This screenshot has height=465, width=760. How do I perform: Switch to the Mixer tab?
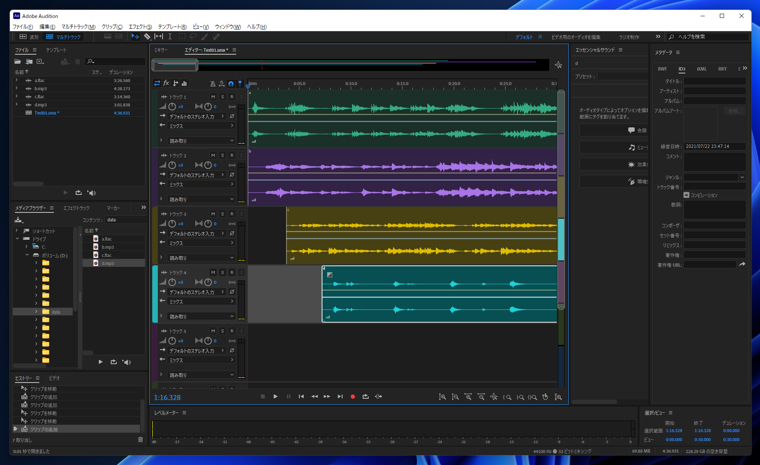point(161,50)
